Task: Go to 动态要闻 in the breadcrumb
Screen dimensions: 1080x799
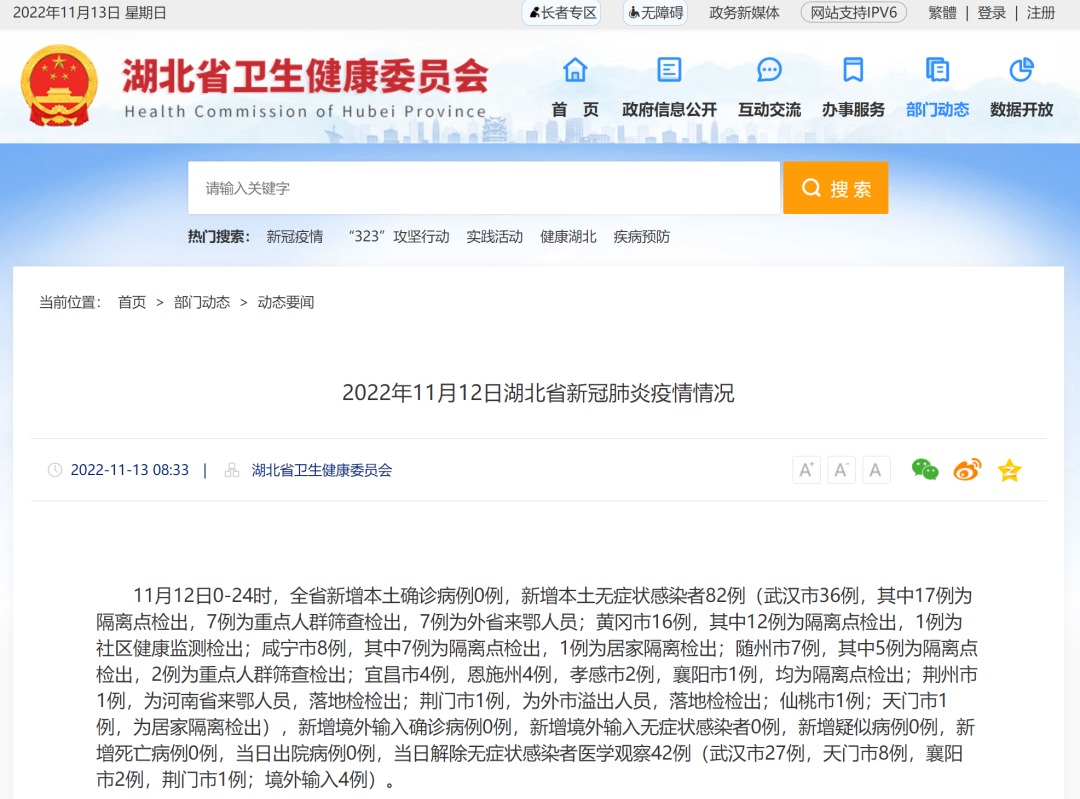Action: pos(286,302)
